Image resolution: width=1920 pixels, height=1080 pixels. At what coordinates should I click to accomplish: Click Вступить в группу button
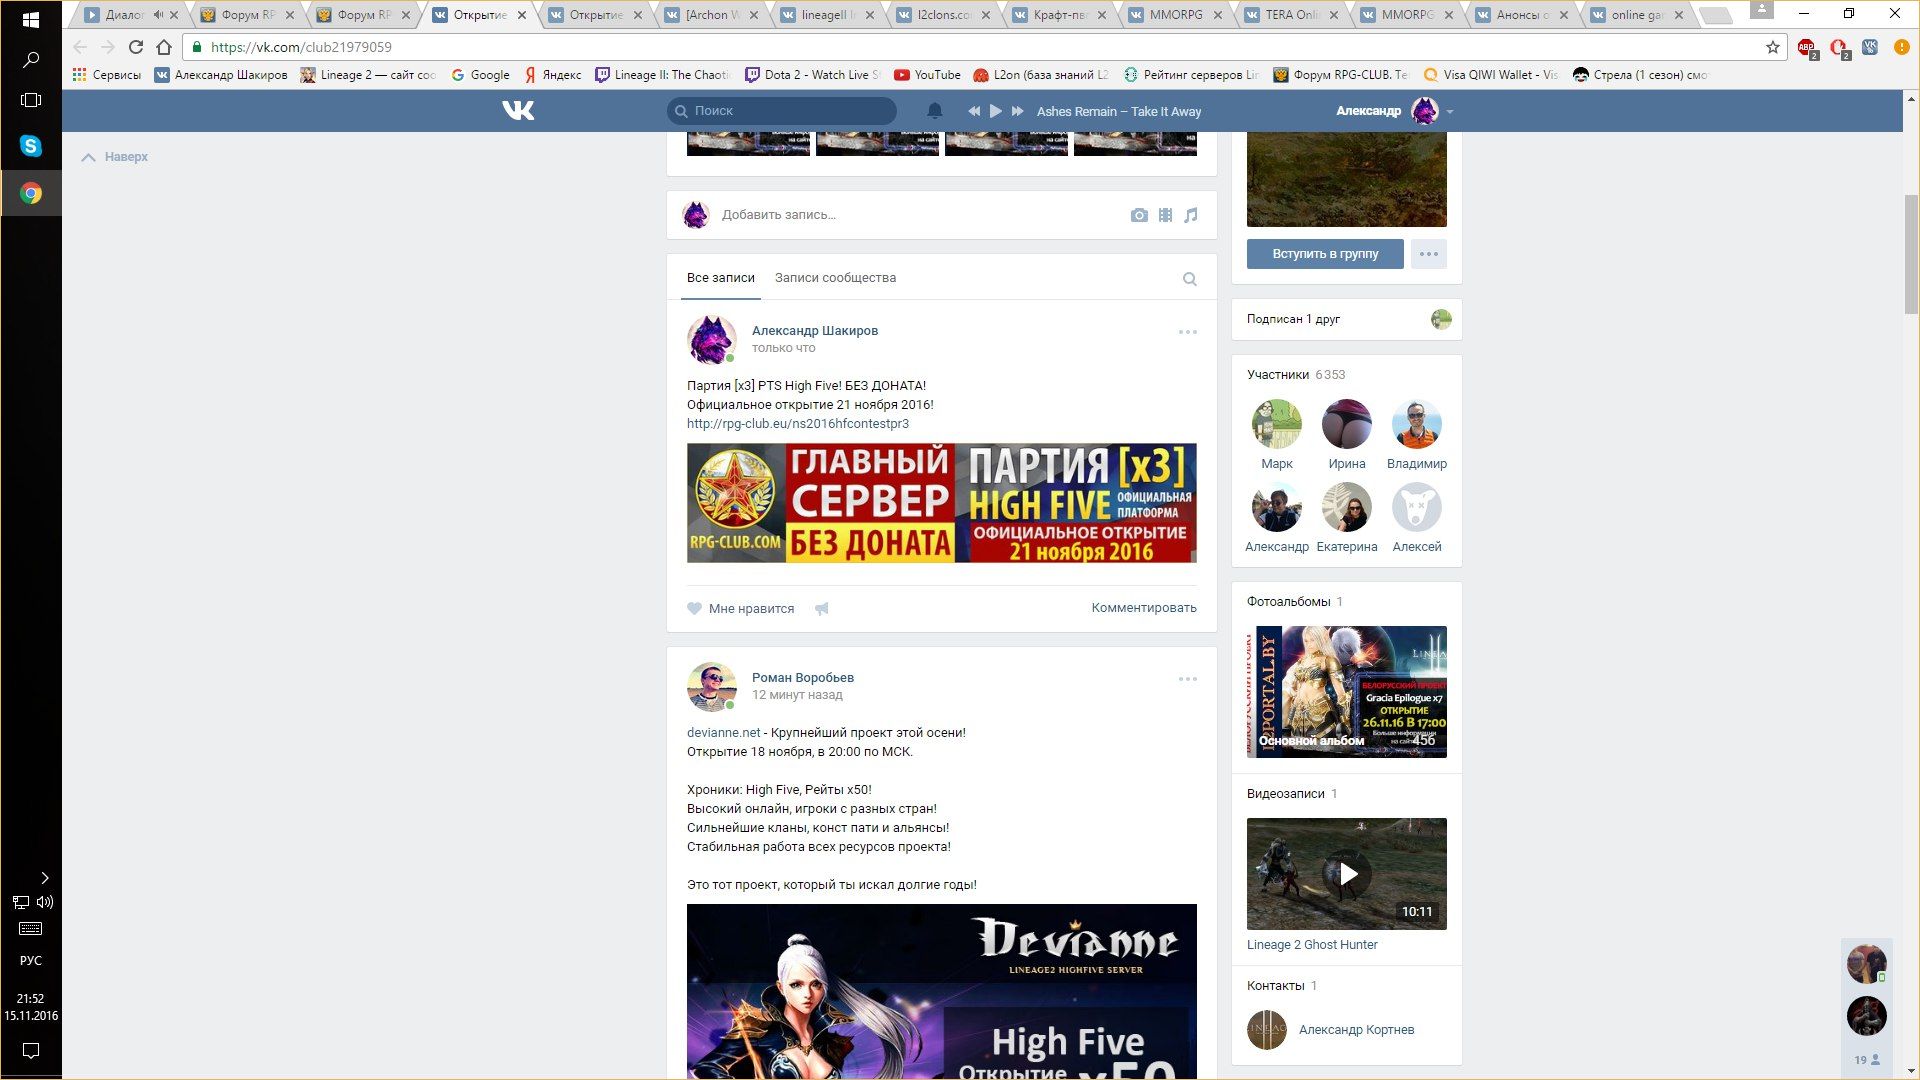pos(1324,254)
